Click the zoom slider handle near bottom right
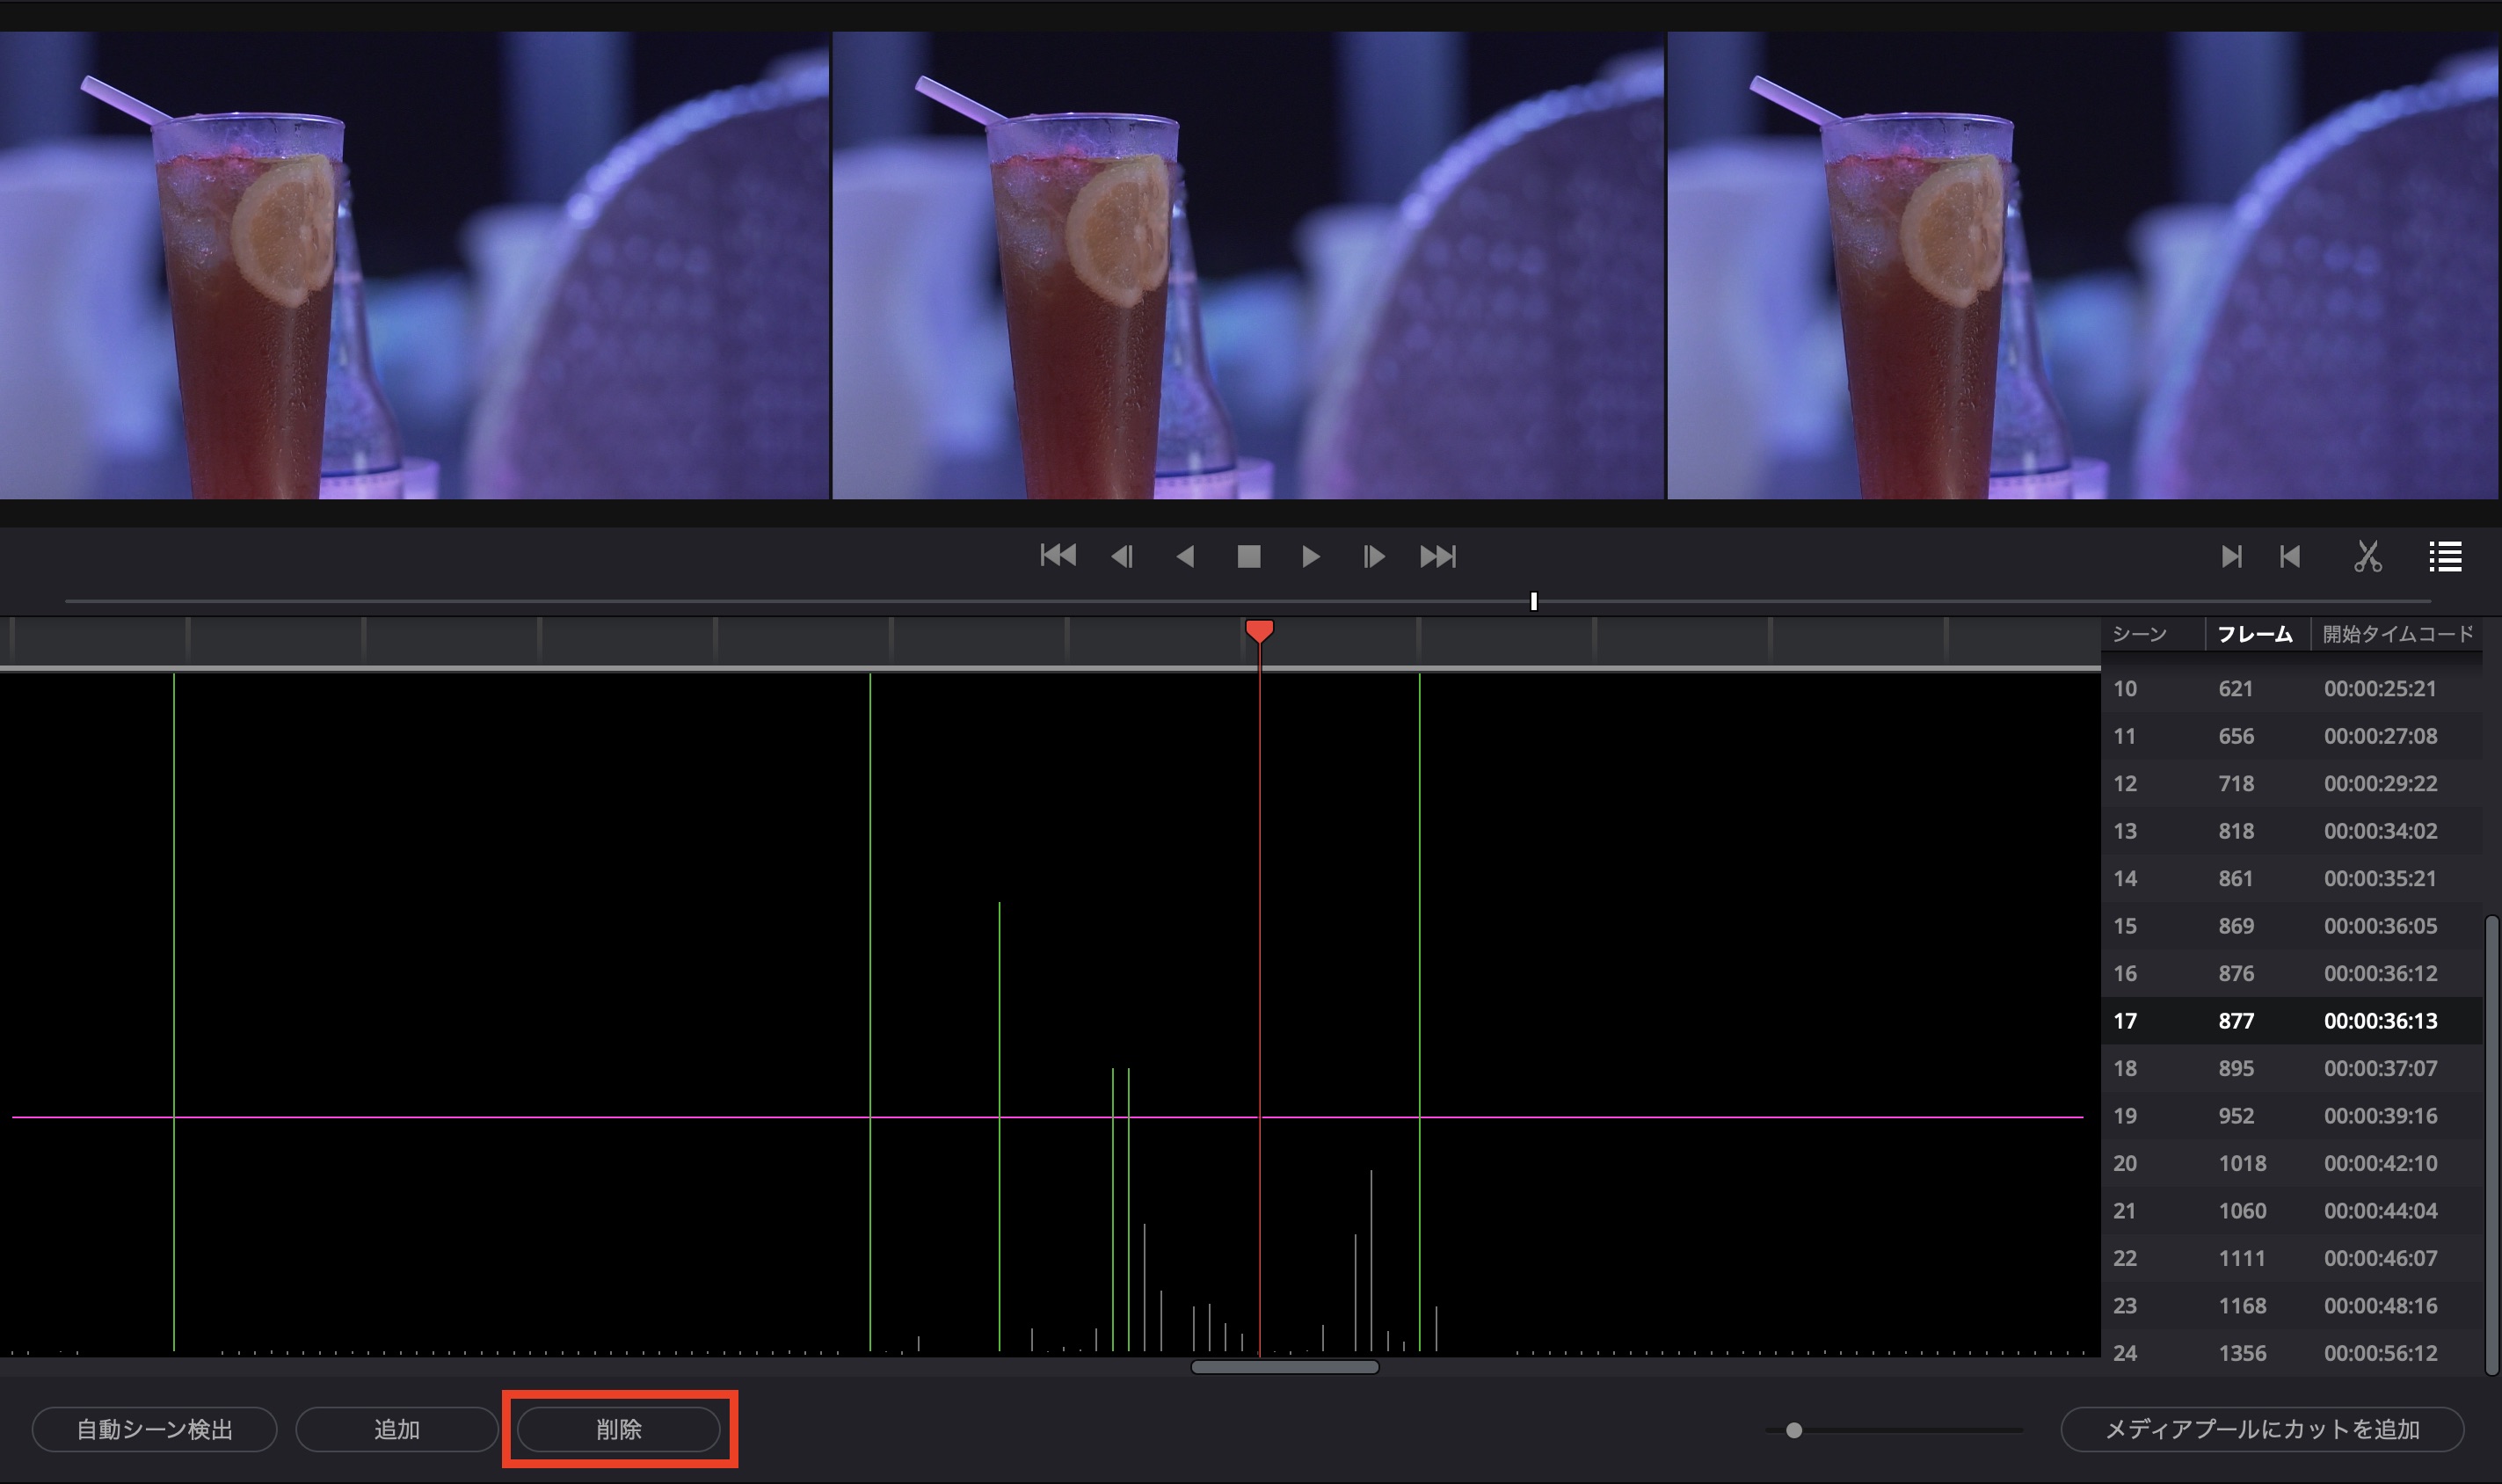Image resolution: width=2502 pixels, height=1484 pixels. click(1794, 1430)
